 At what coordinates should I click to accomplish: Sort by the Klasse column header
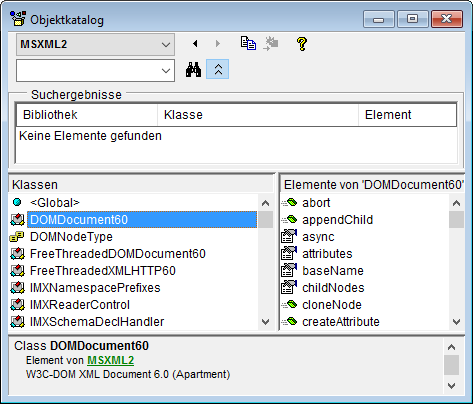[x=258, y=115]
